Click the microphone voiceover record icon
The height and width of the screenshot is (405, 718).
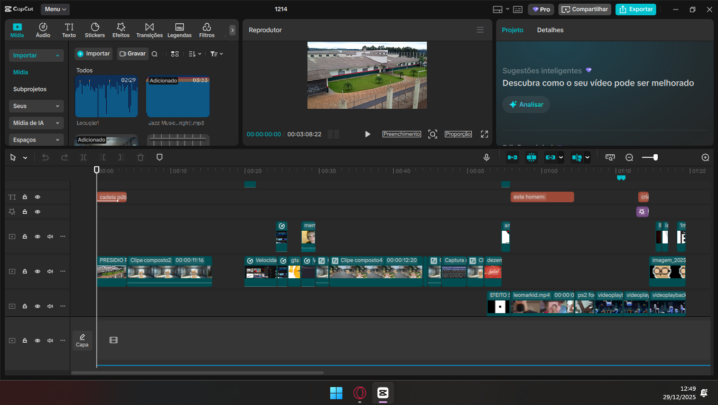pos(487,157)
